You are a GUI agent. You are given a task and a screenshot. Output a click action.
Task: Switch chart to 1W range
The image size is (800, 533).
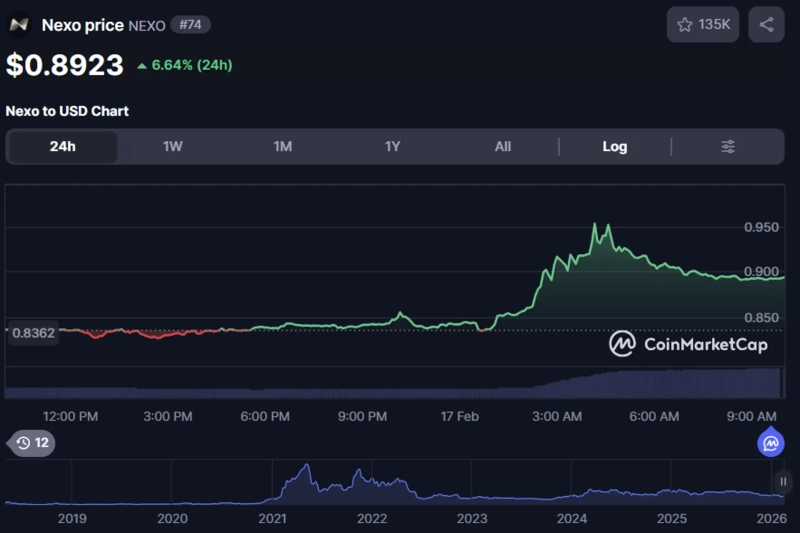(x=173, y=147)
